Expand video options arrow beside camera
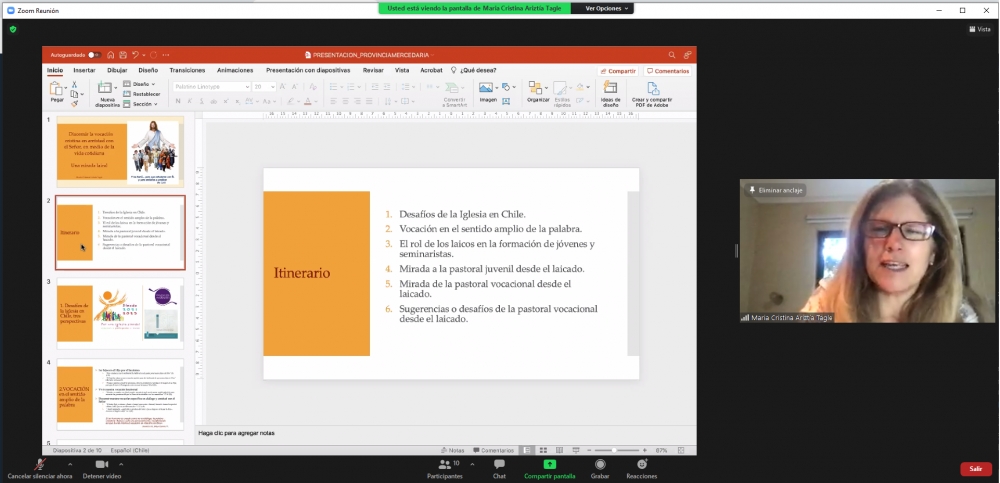This screenshot has height=483, width=1000. [121, 463]
